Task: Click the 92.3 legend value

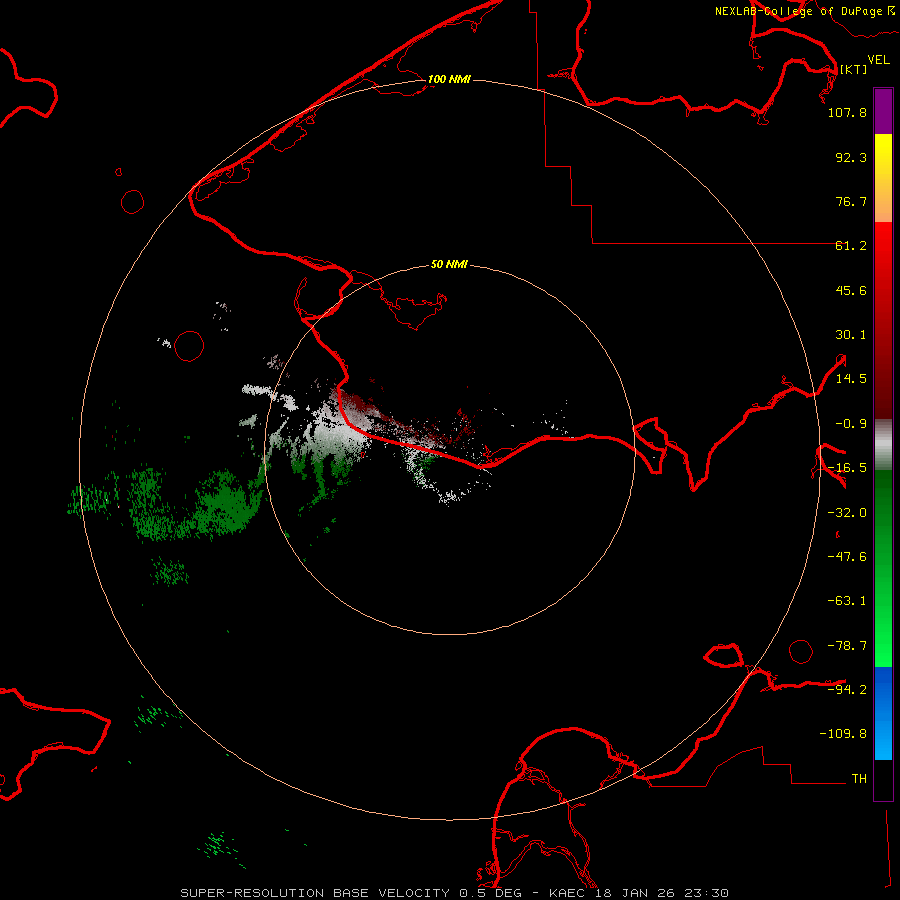Action: pyautogui.click(x=851, y=157)
